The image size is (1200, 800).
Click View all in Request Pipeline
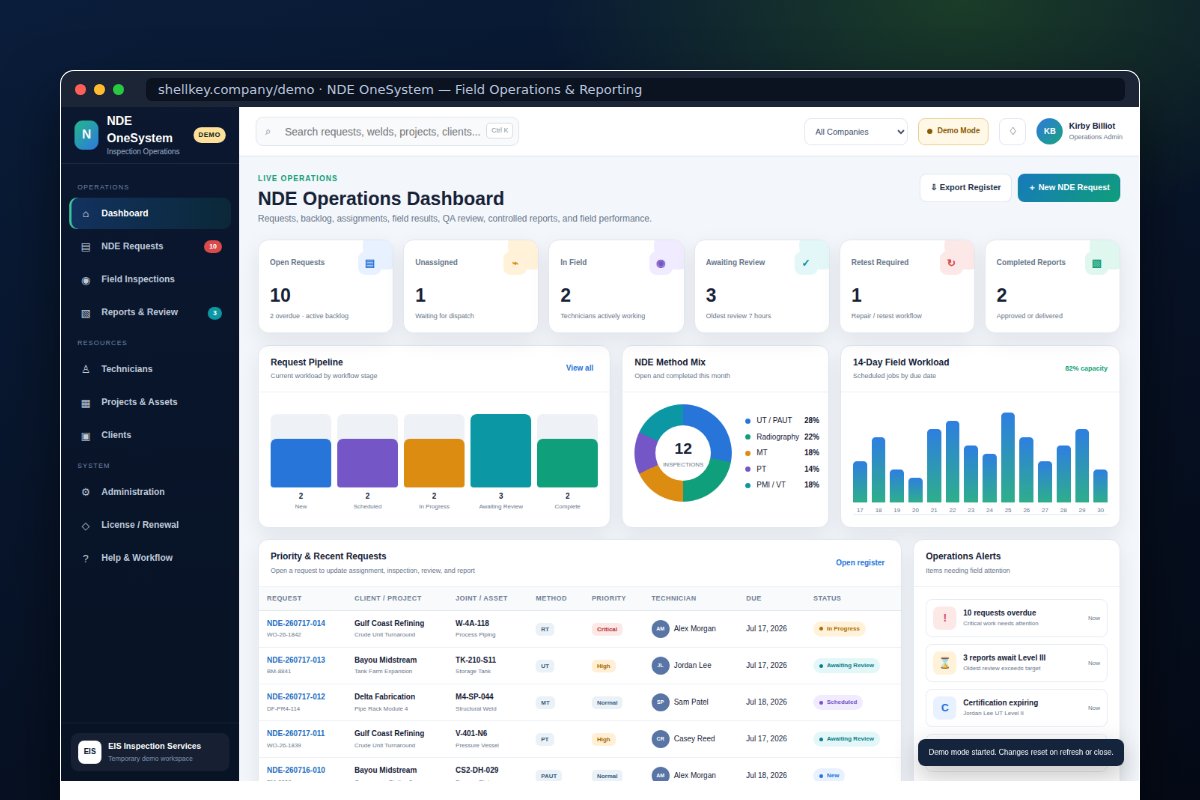(580, 368)
